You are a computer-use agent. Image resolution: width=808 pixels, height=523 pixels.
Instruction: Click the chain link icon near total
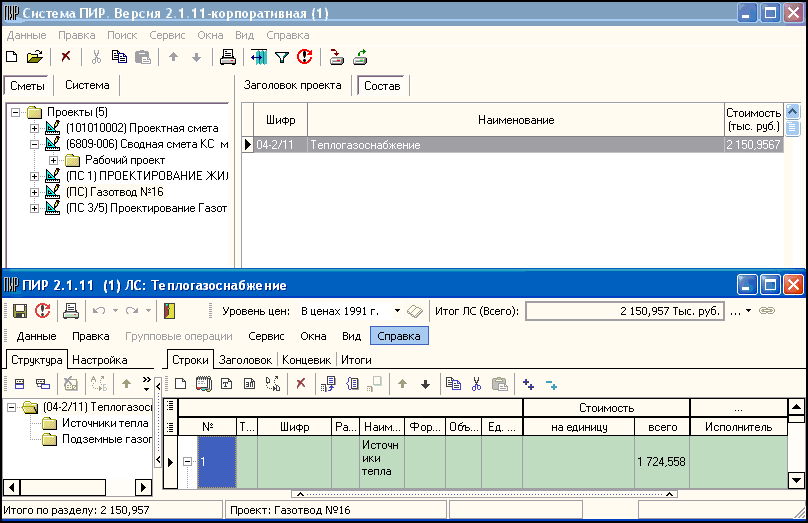pyautogui.click(x=767, y=311)
